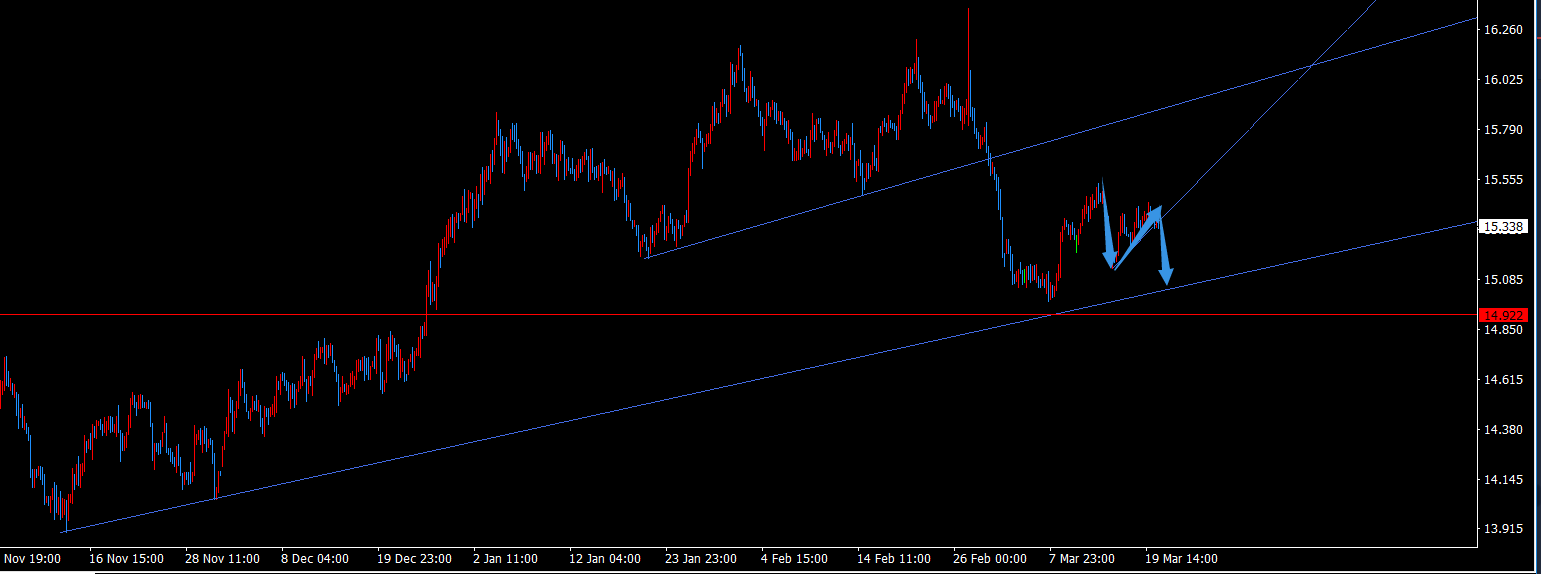Screen dimensions: 1541x574
Task: Click the 16.260 price axis label
Action: coord(1504,30)
